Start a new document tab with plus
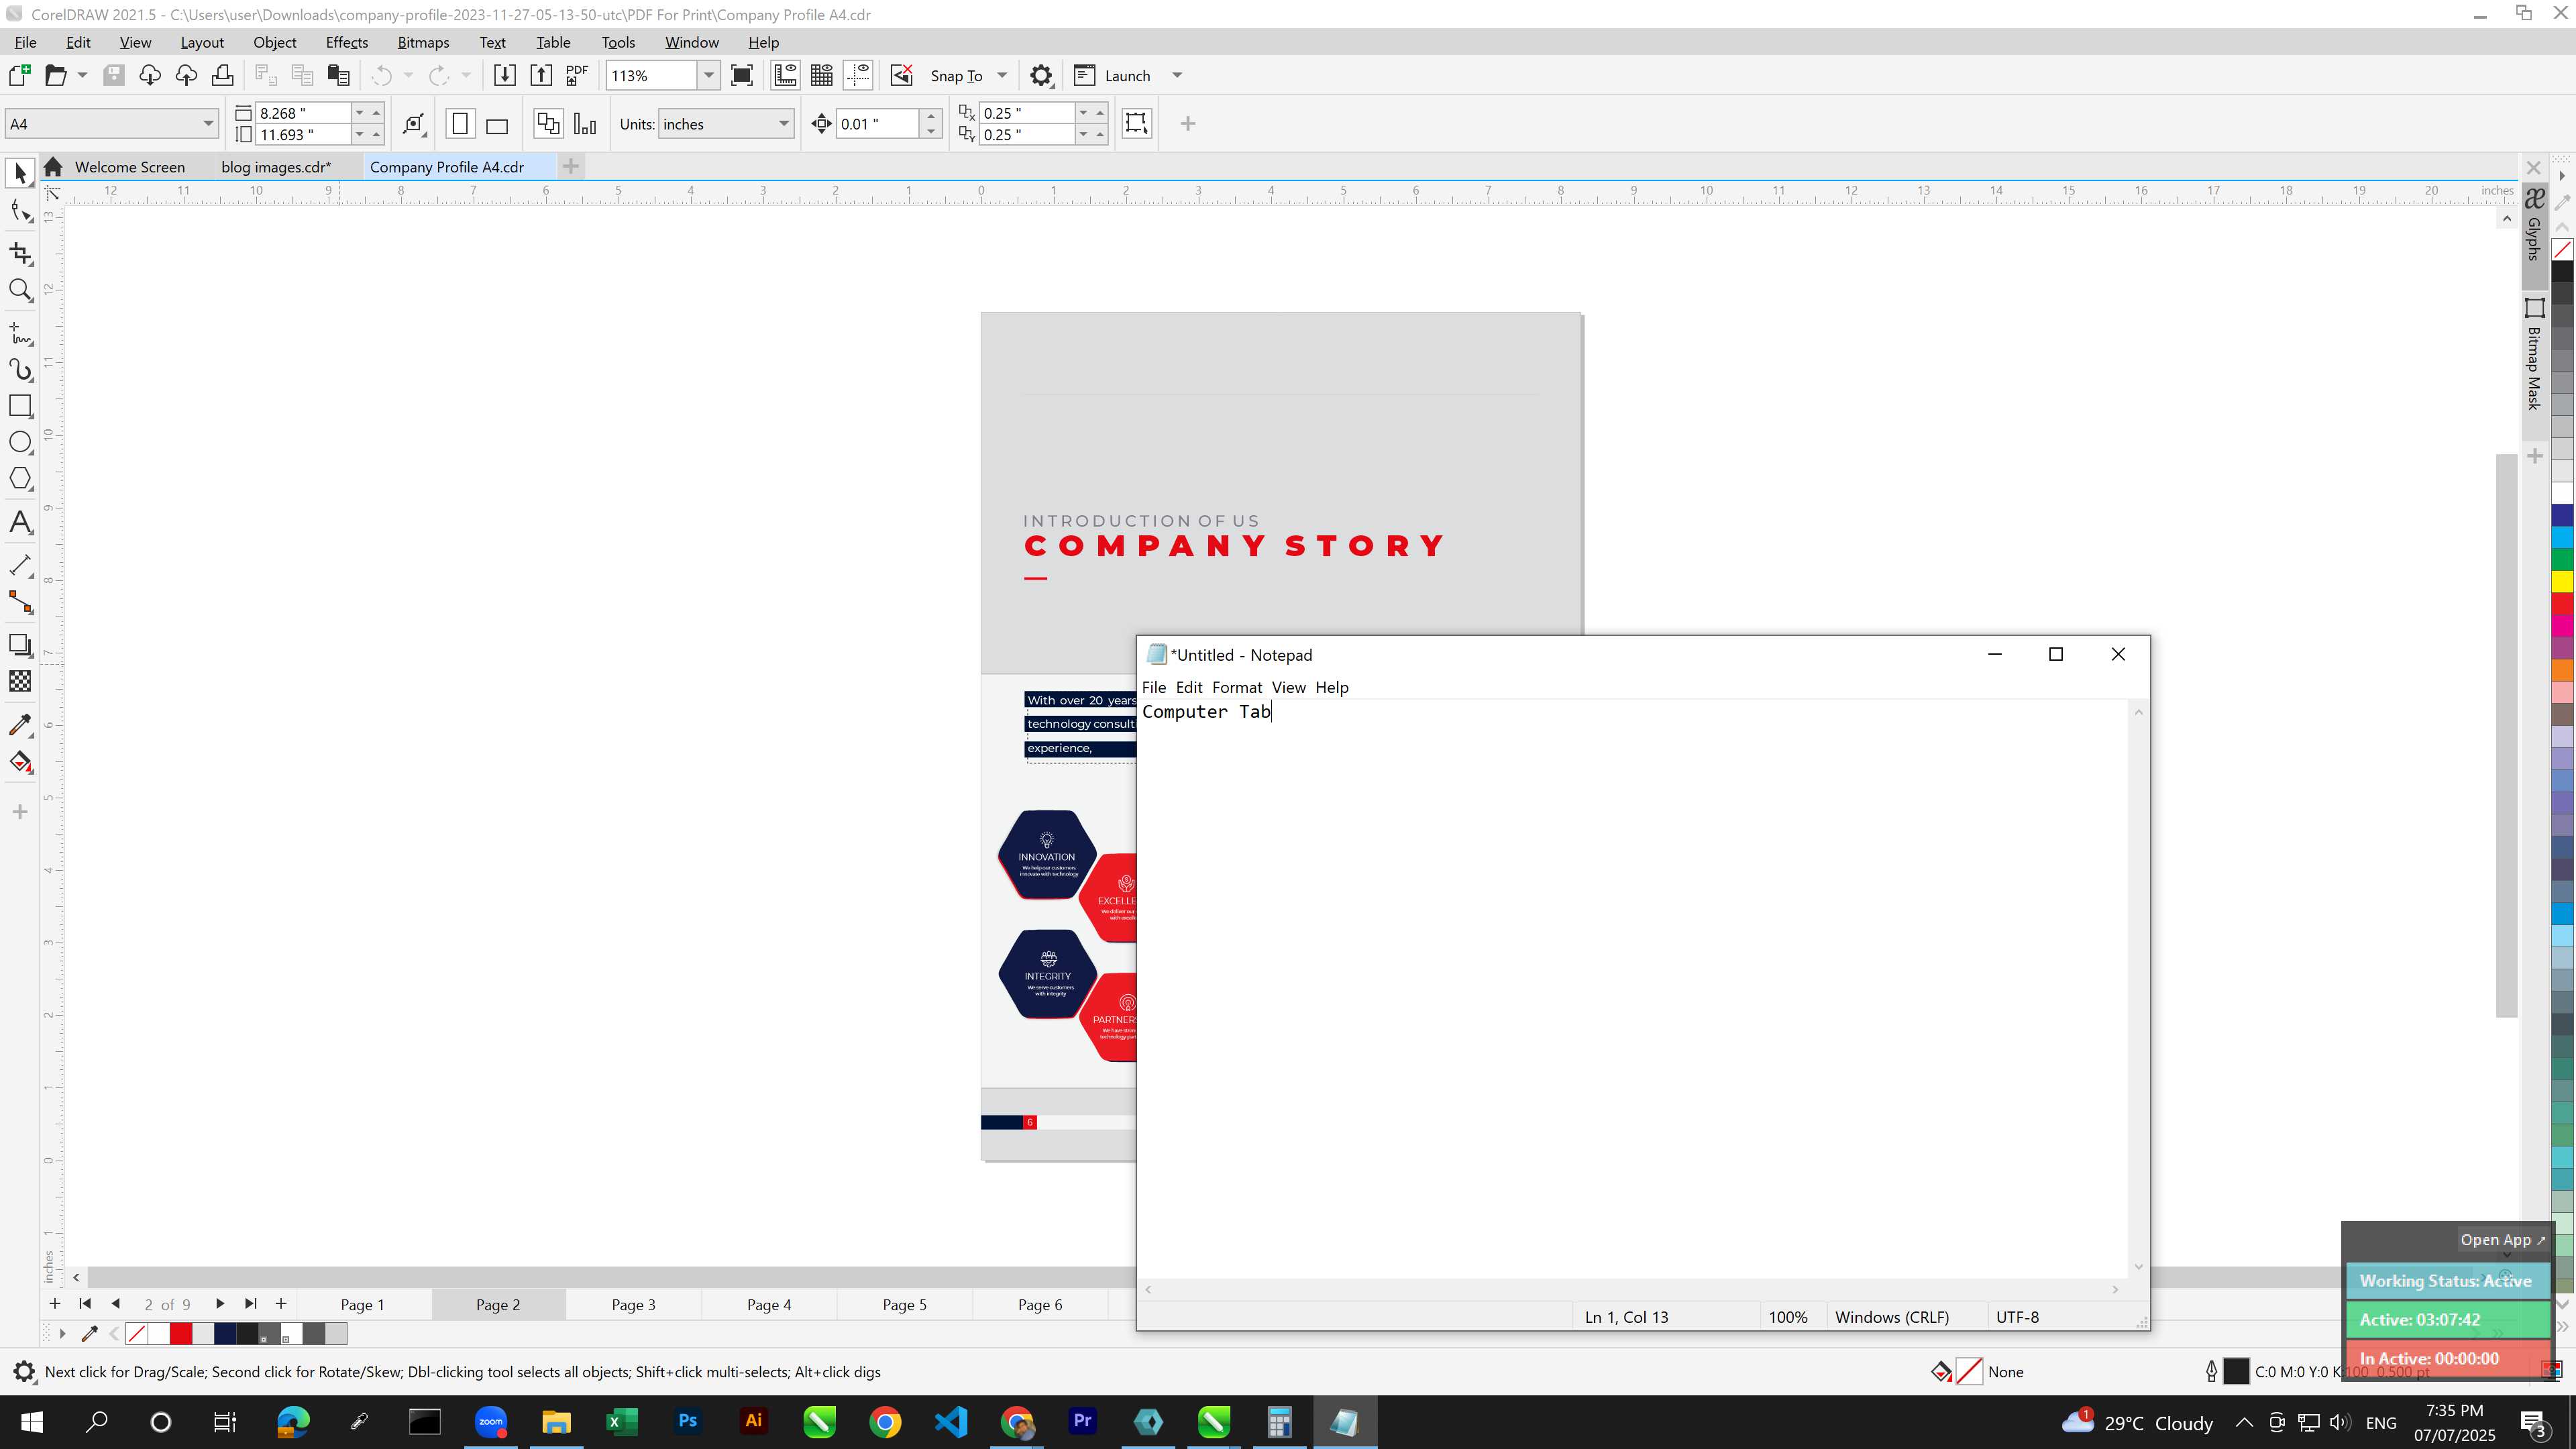Image resolution: width=2576 pixels, height=1449 pixels. (x=571, y=167)
